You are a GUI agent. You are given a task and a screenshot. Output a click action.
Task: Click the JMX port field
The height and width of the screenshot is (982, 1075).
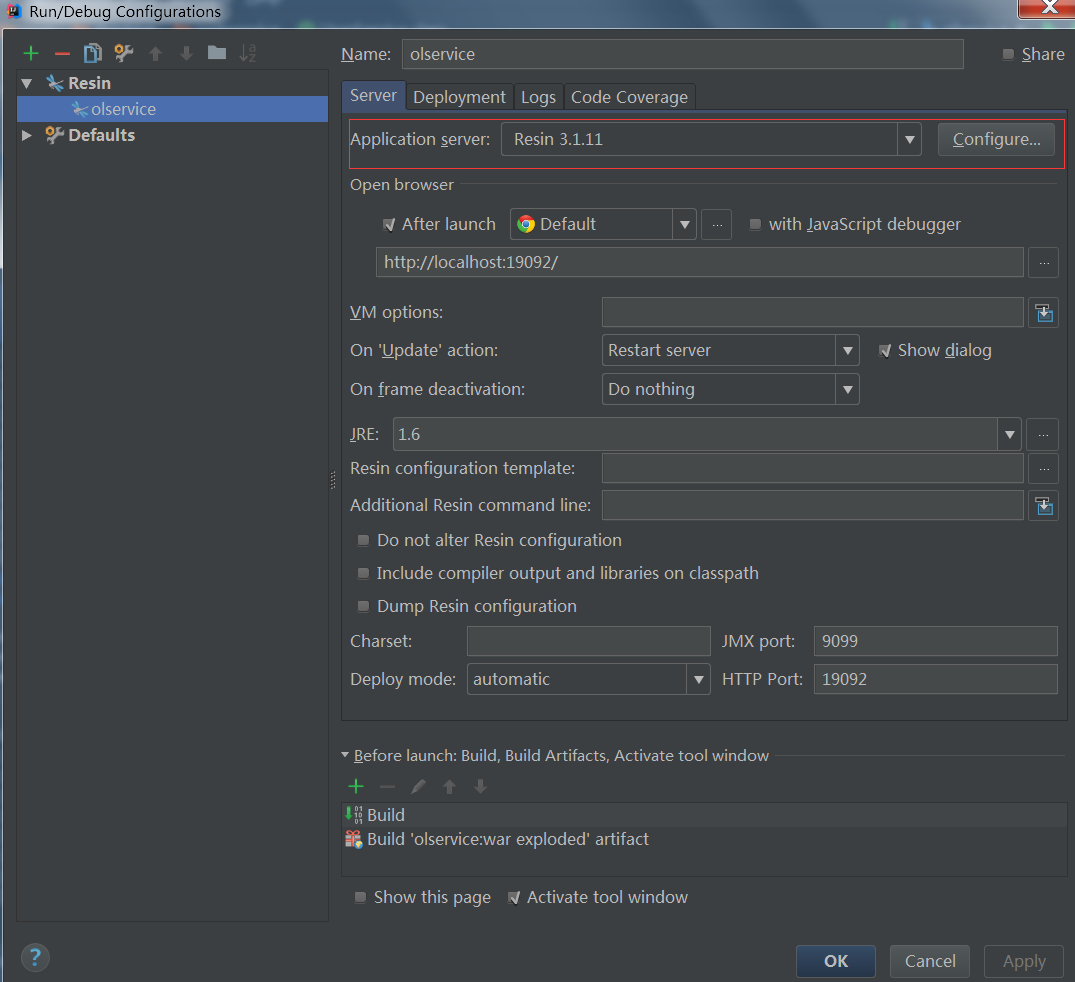click(935, 641)
